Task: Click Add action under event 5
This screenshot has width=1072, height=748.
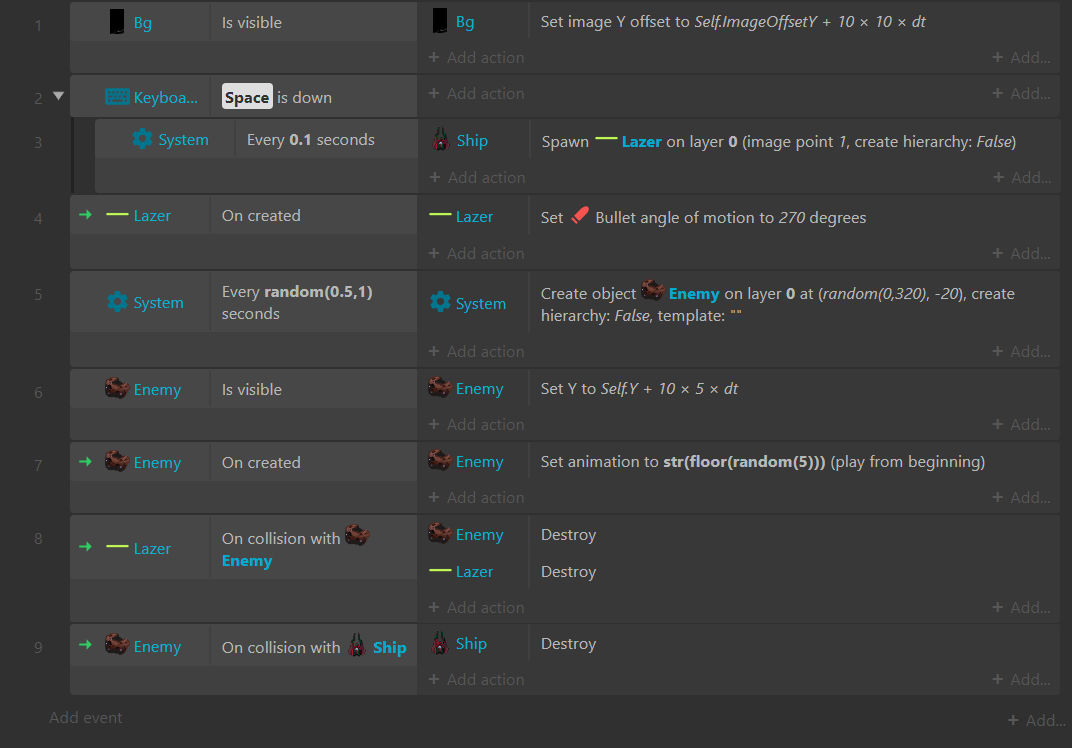Action: pos(477,351)
